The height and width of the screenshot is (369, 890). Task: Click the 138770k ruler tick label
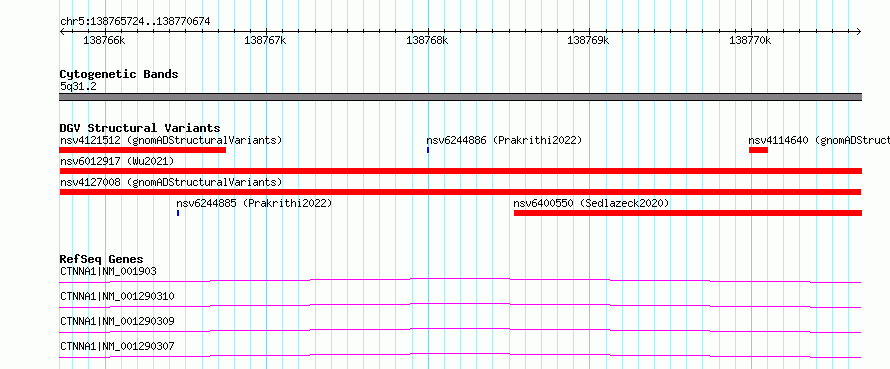750,41
